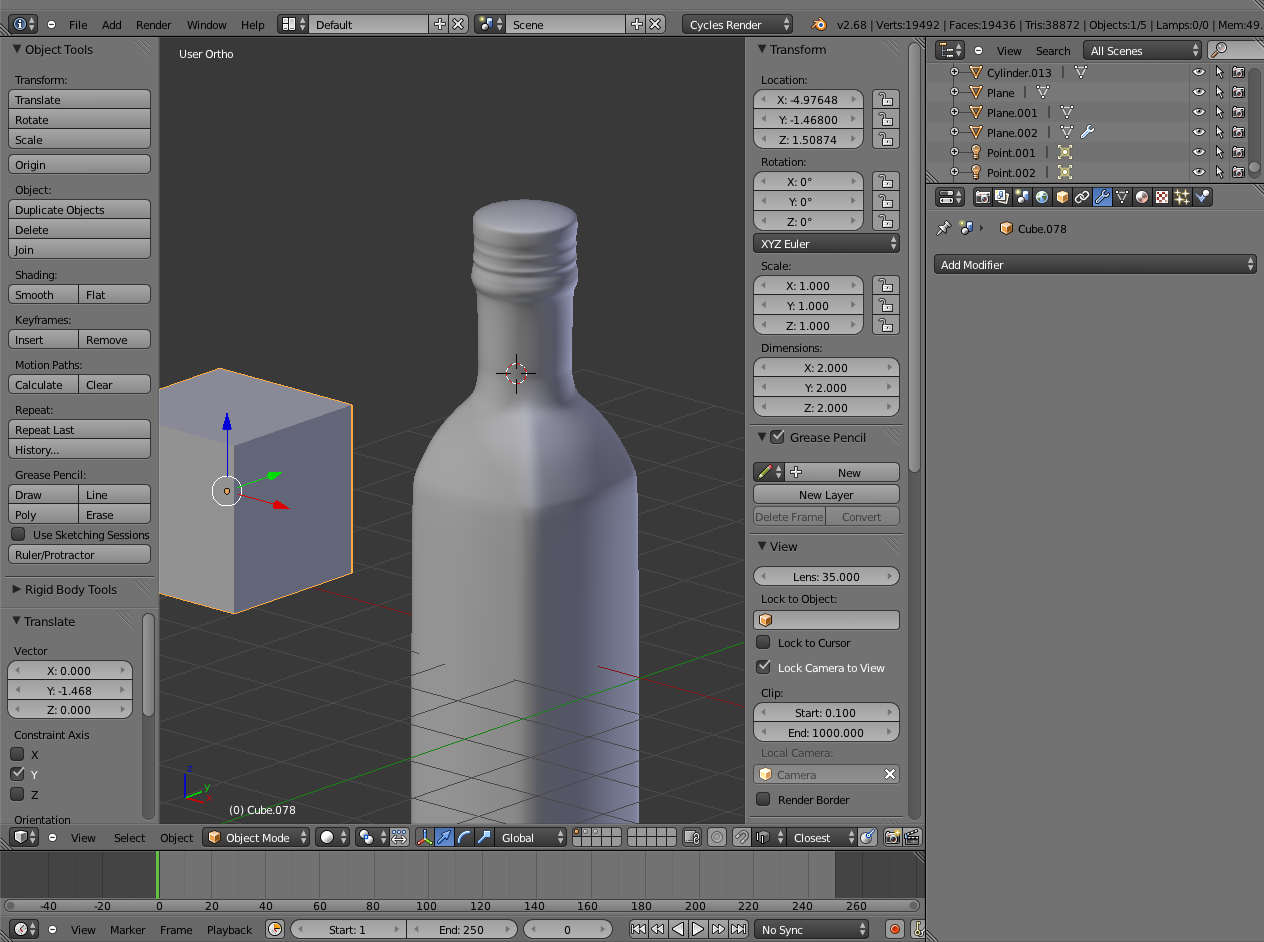This screenshot has height=942, width=1264.
Task: Open the Particles sparkle properties tab
Action: (x=1182, y=197)
